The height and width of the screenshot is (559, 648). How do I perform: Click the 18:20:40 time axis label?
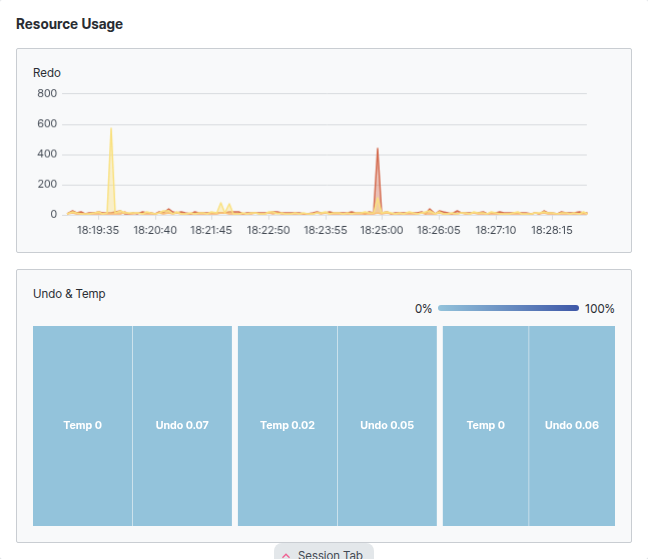[155, 230]
